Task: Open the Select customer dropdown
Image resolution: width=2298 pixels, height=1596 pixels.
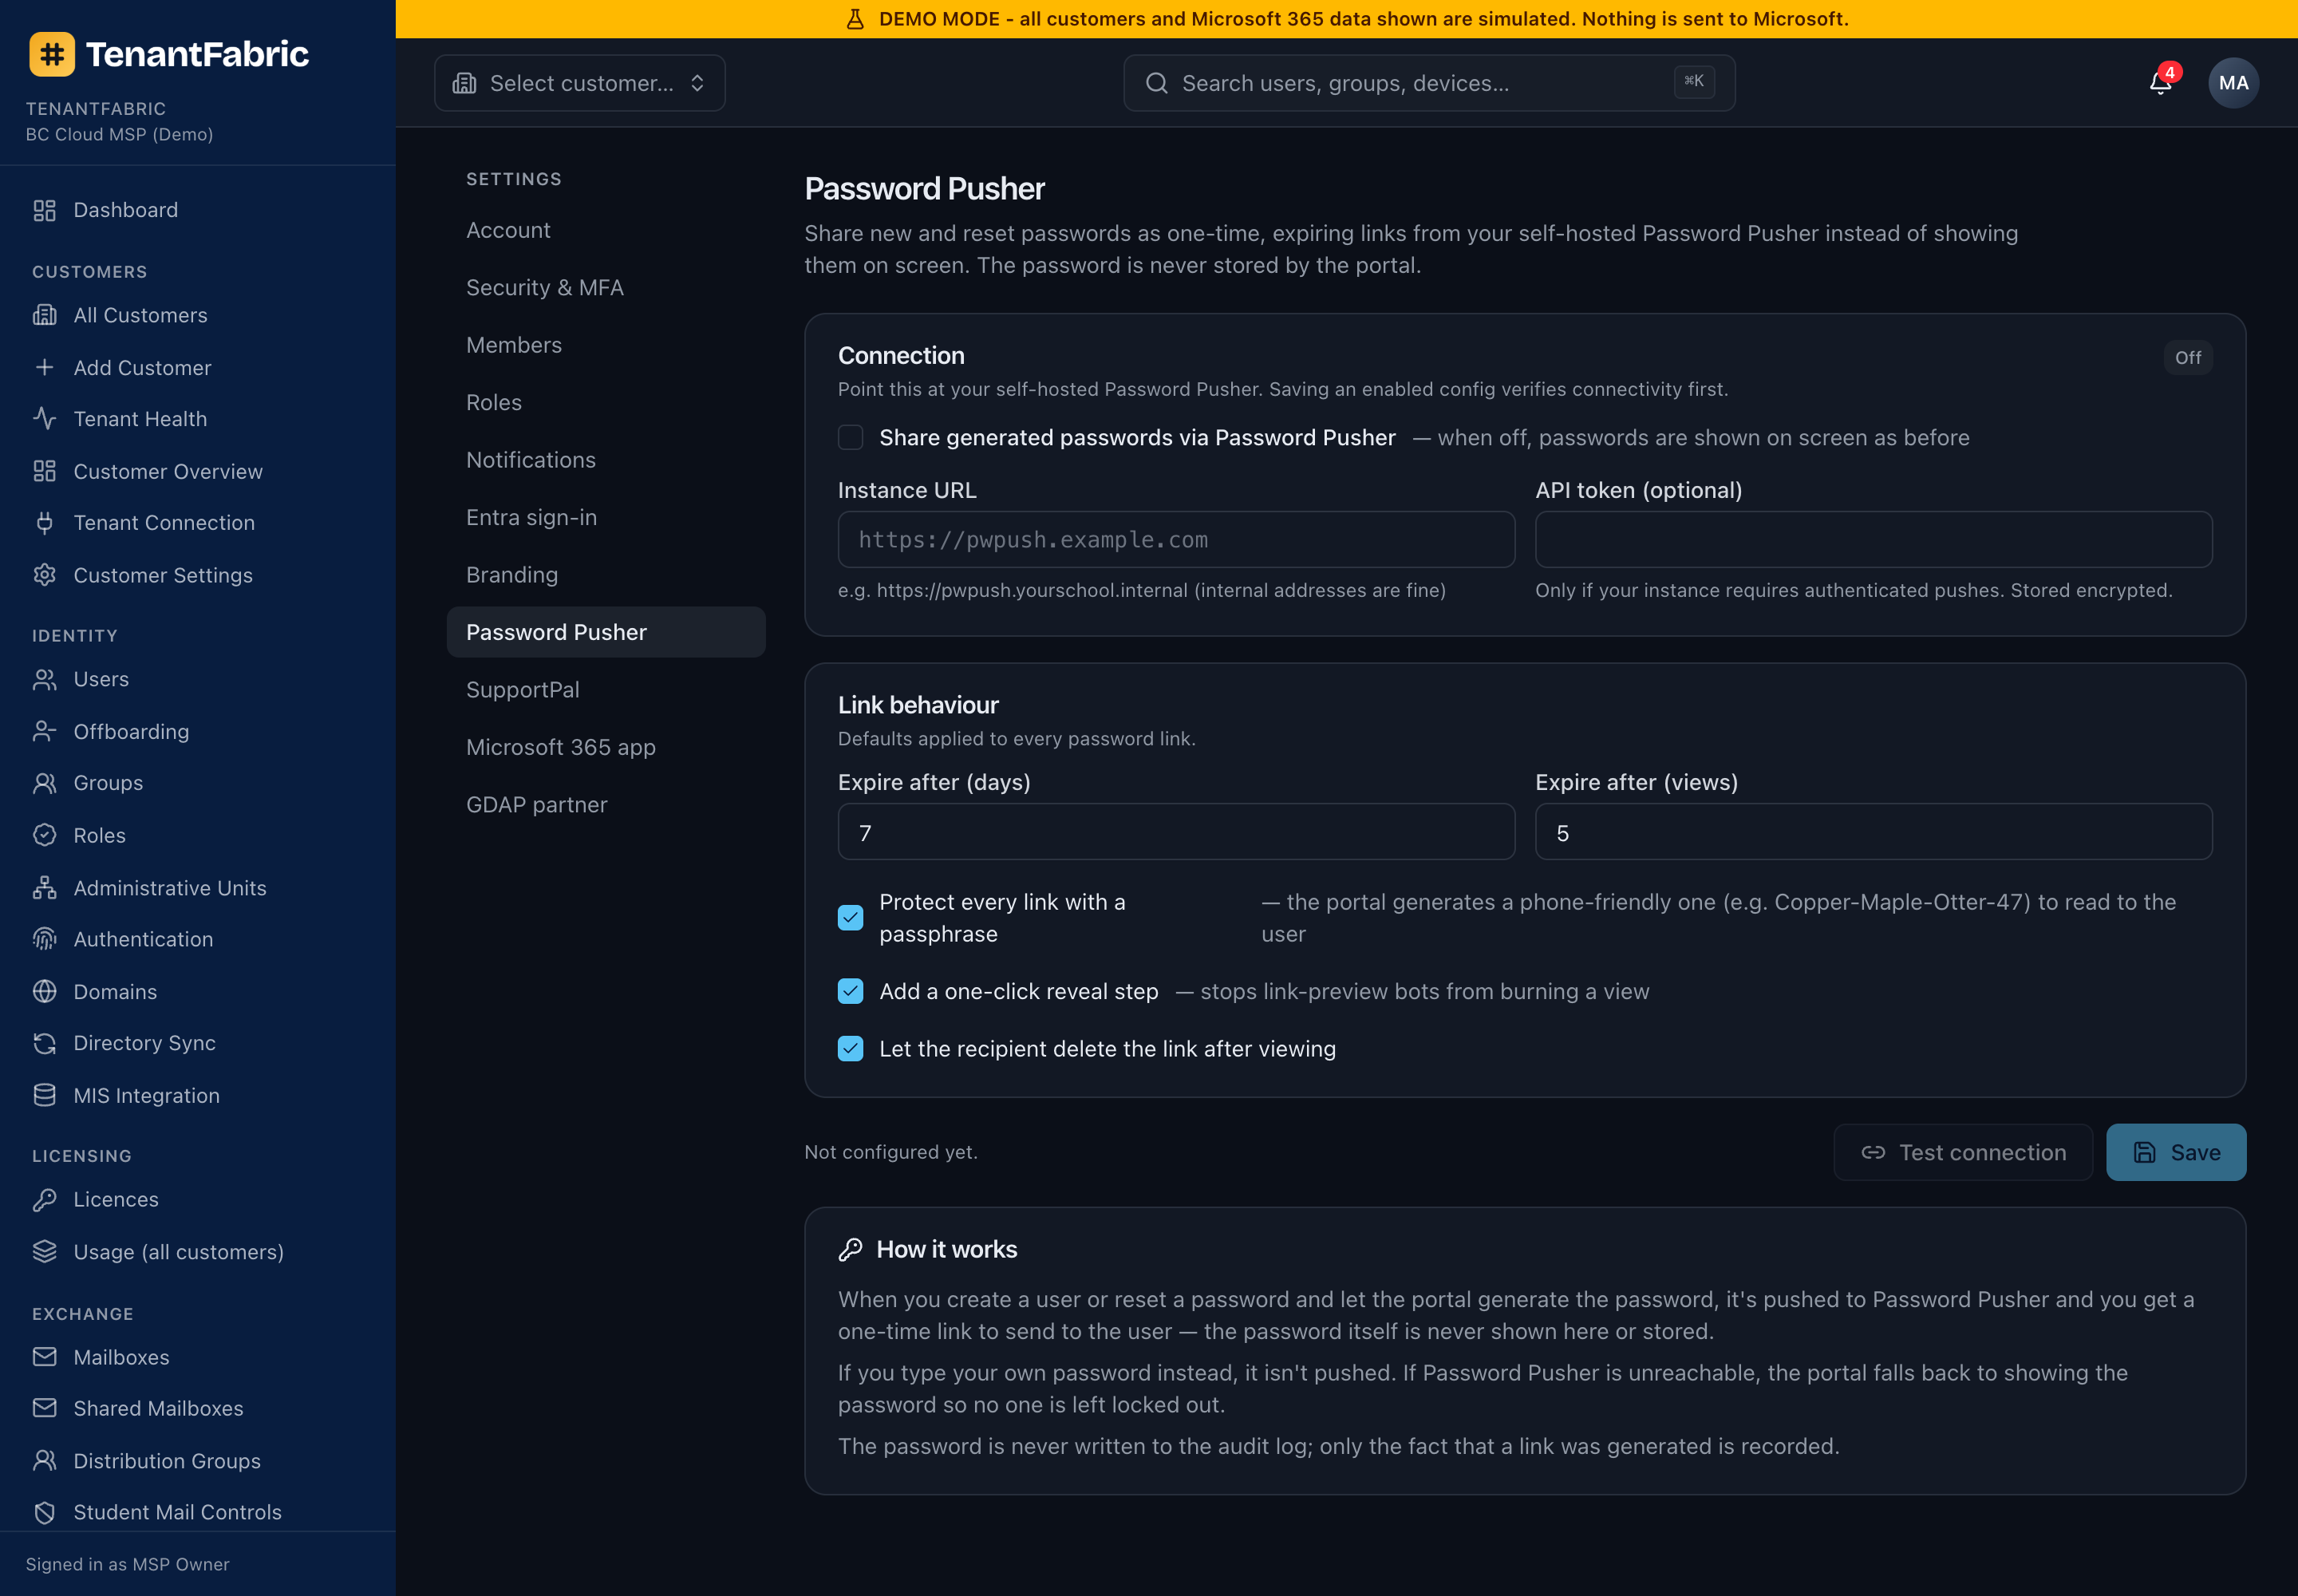Action: 580,83
